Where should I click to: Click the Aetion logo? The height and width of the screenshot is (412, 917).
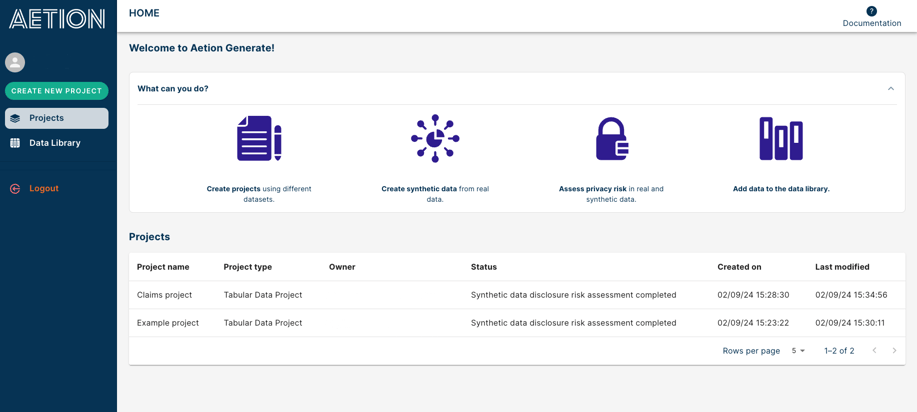coord(57,19)
